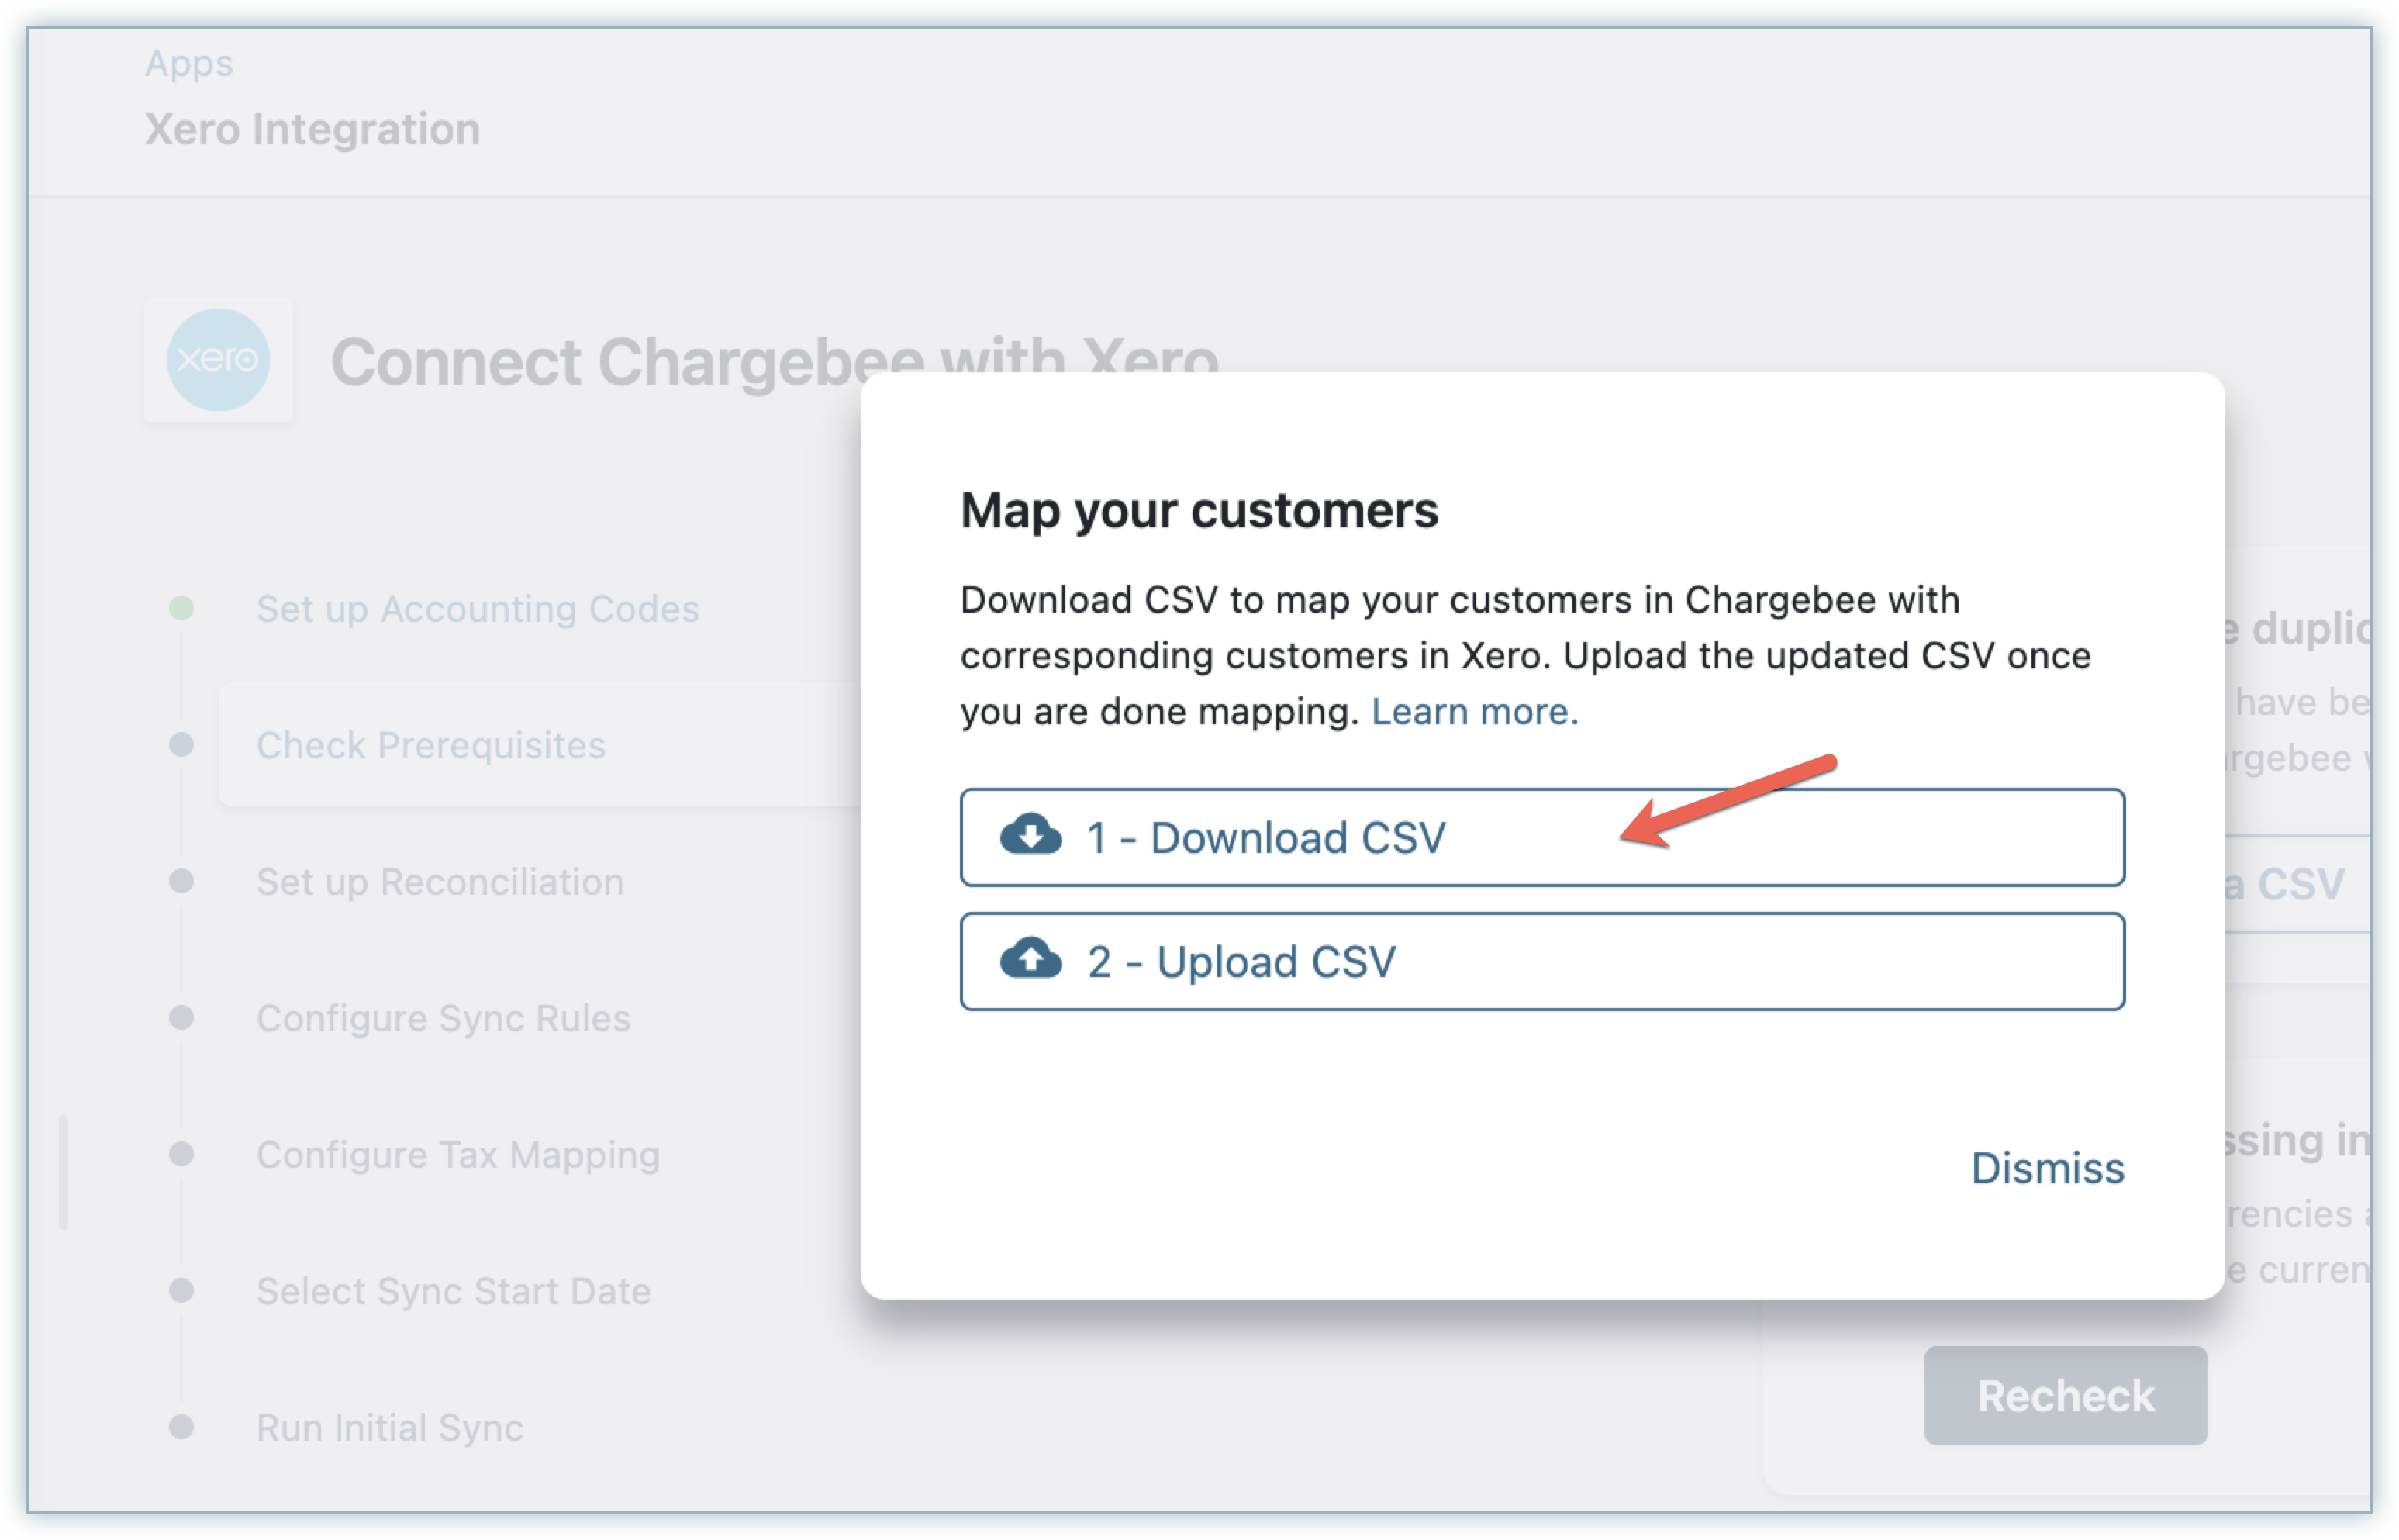Image resolution: width=2399 pixels, height=1540 pixels.
Task: Click green completed dot beside Accounting Codes
Action: pos(181,608)
